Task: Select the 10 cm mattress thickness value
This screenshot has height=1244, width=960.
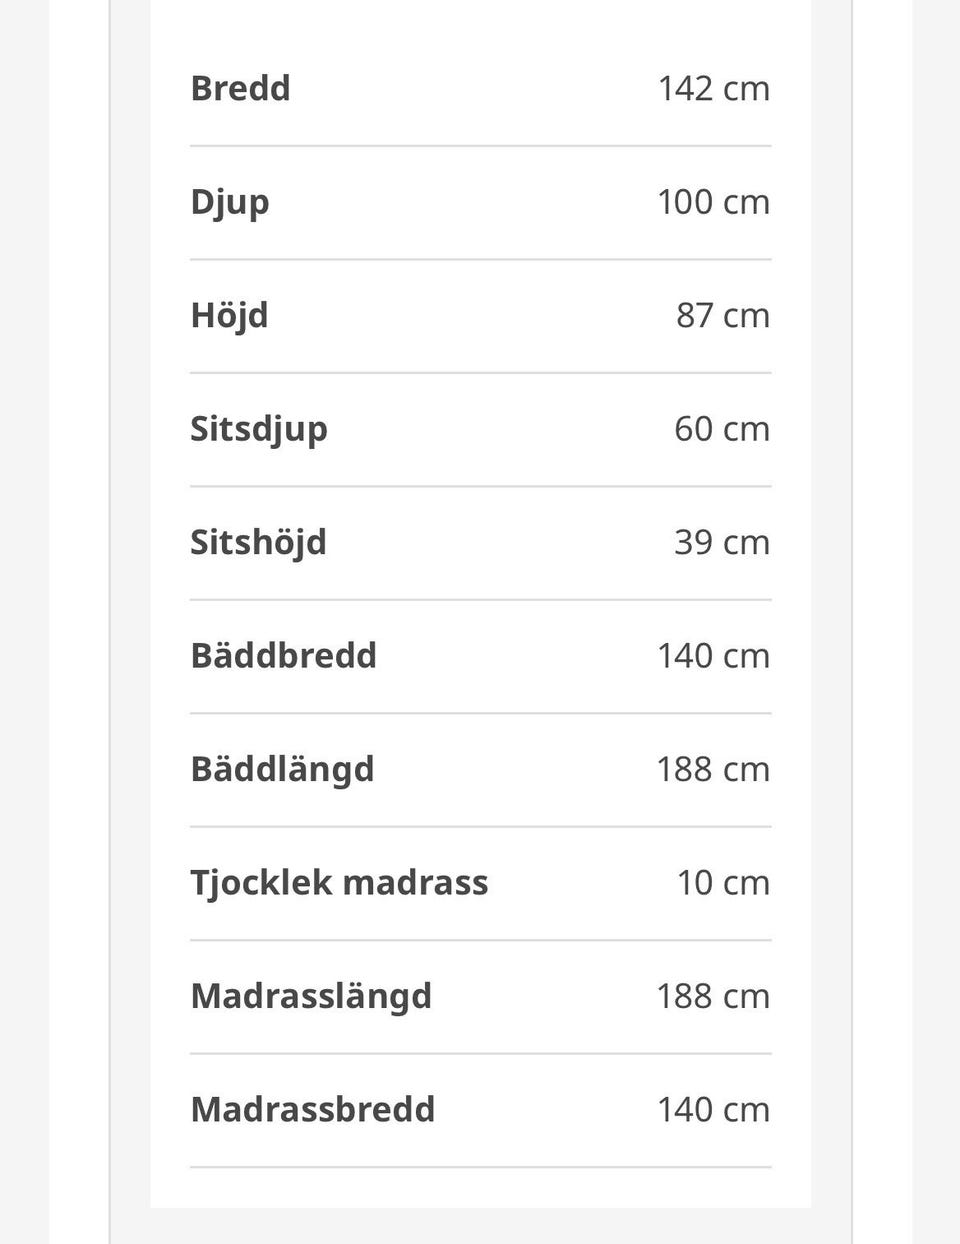Action: click(724, 882)
